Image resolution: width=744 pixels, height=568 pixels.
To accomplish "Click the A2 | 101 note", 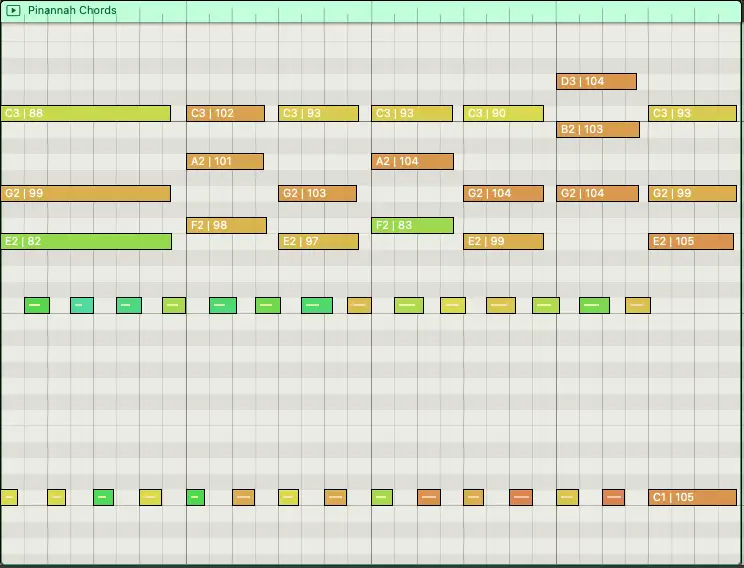I will (x=225, y=161).
